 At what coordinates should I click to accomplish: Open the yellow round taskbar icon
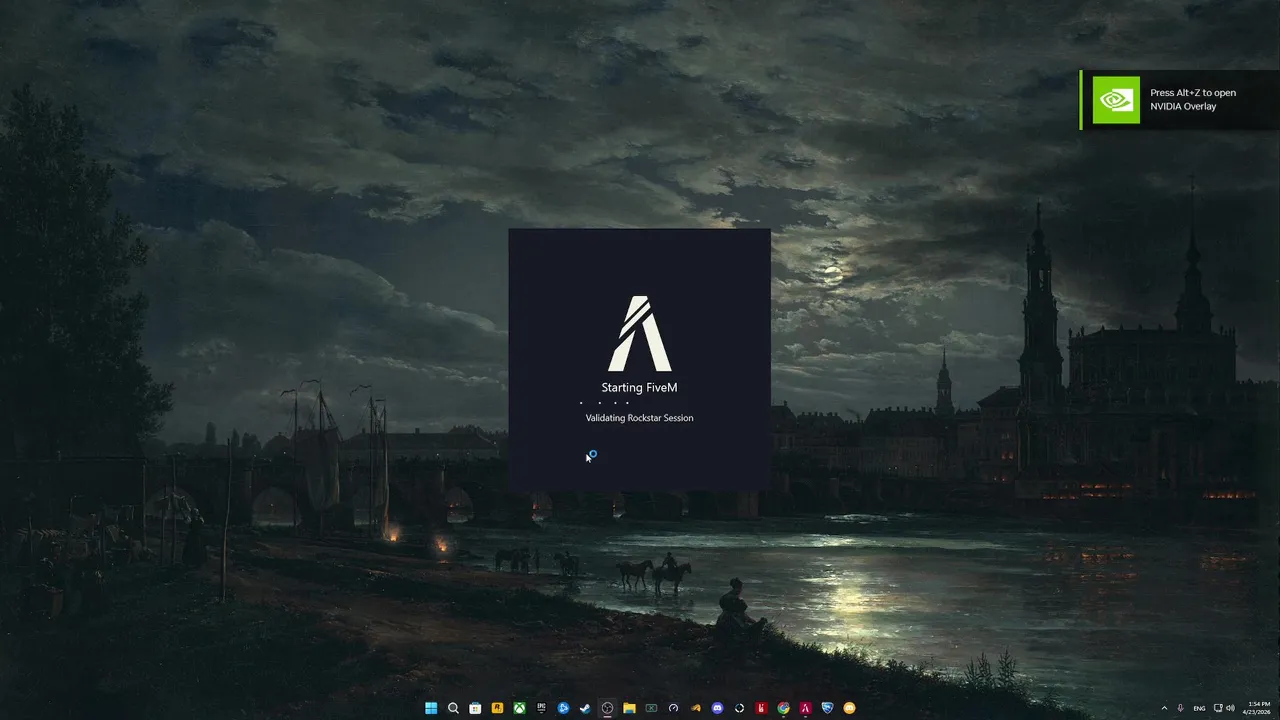(849, 708)
